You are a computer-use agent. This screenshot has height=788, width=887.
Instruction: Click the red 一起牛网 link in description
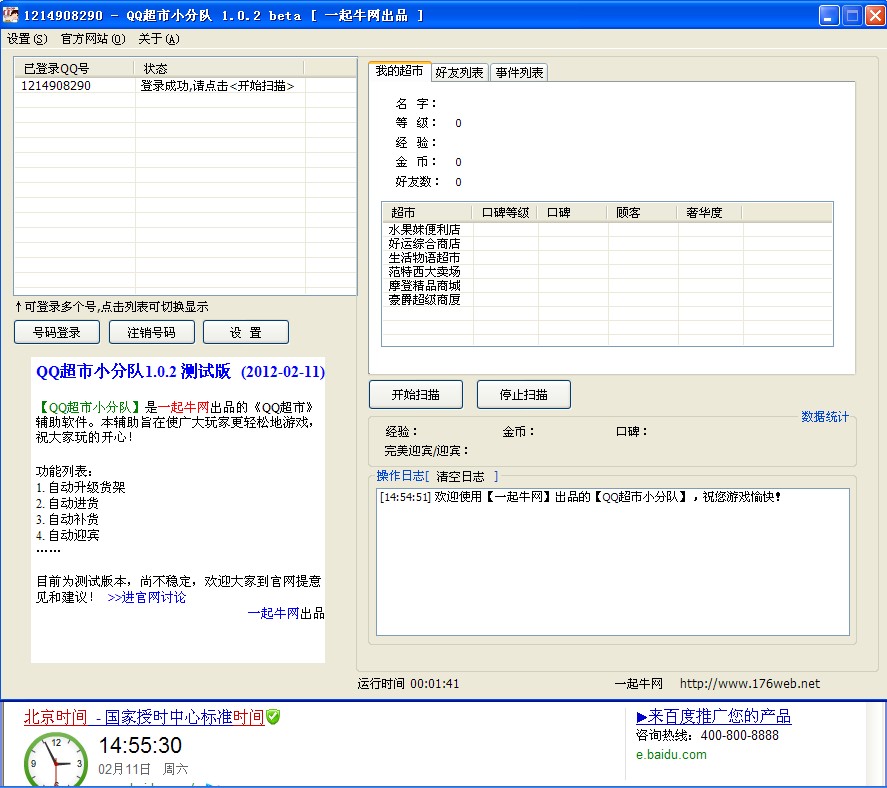point(184,407)
